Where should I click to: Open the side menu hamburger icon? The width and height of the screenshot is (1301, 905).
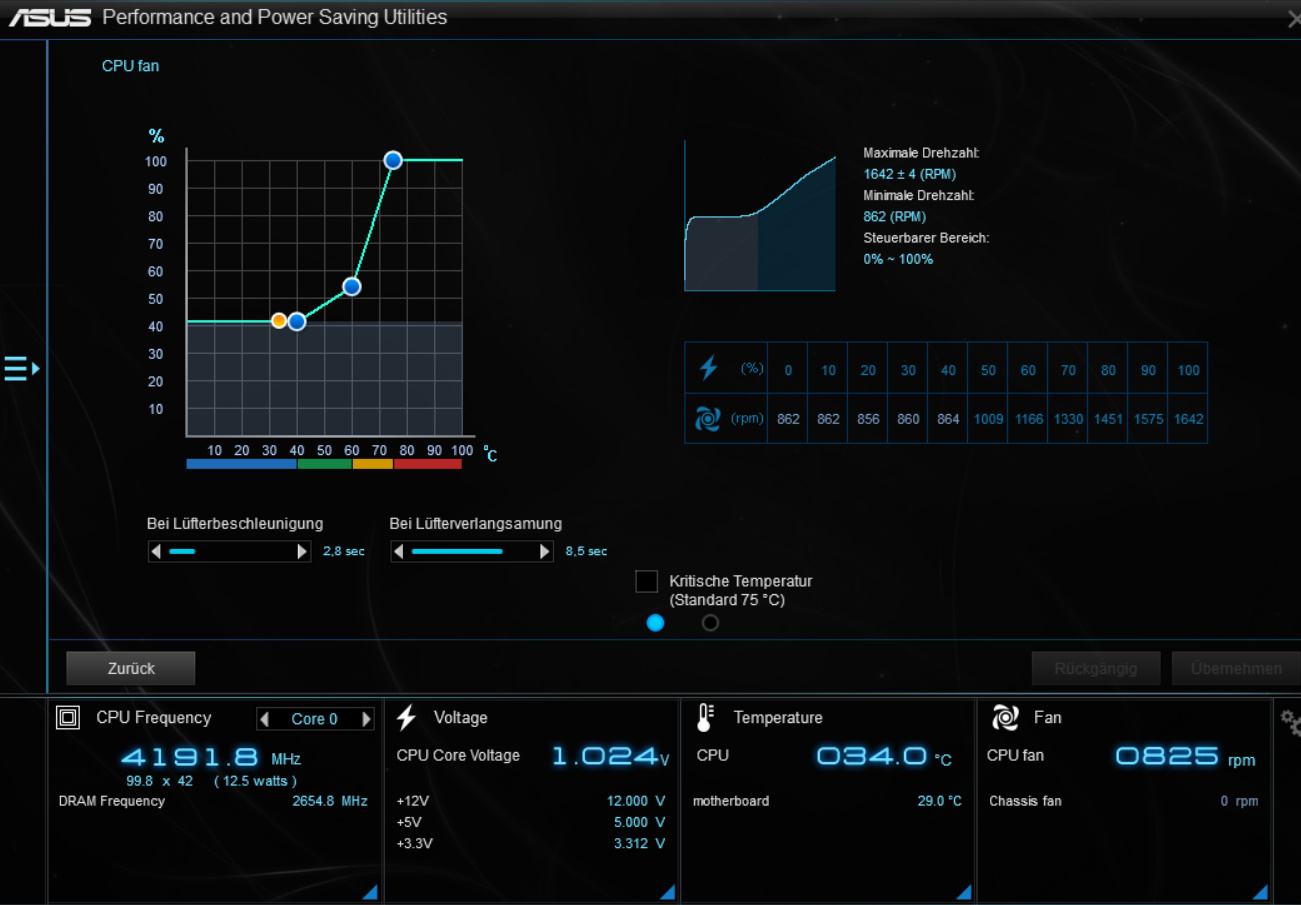[21, 369]
